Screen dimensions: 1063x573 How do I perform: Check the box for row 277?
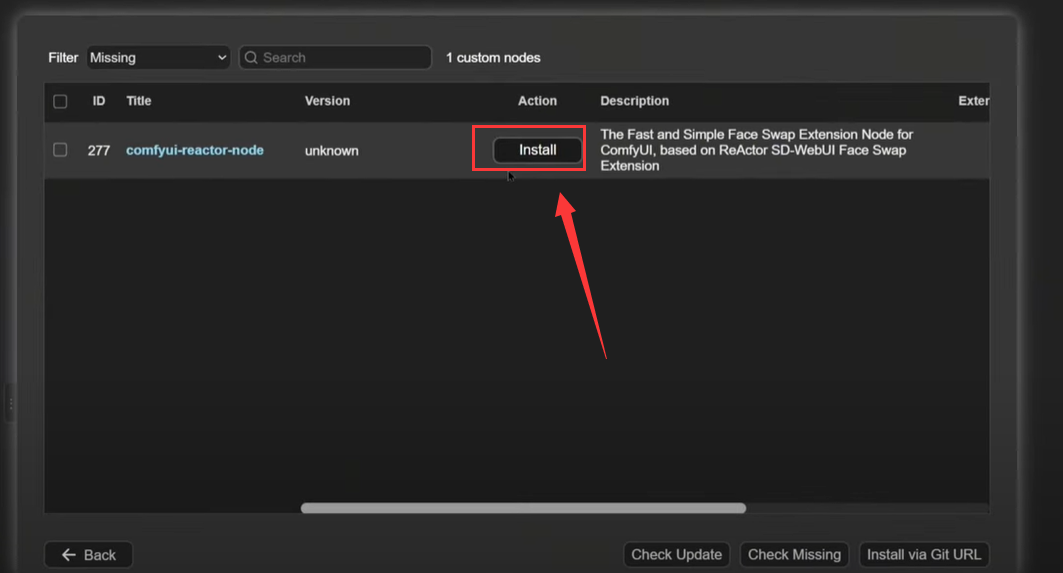tap(60, 150)
